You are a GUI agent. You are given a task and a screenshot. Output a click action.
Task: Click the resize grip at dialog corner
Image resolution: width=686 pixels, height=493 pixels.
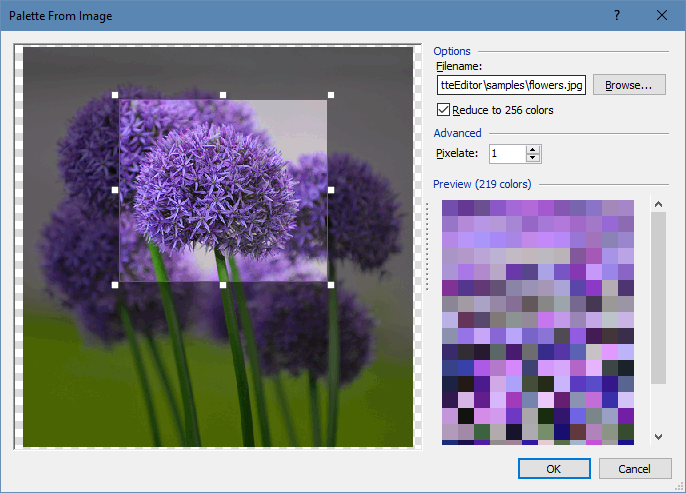[679, 486]
